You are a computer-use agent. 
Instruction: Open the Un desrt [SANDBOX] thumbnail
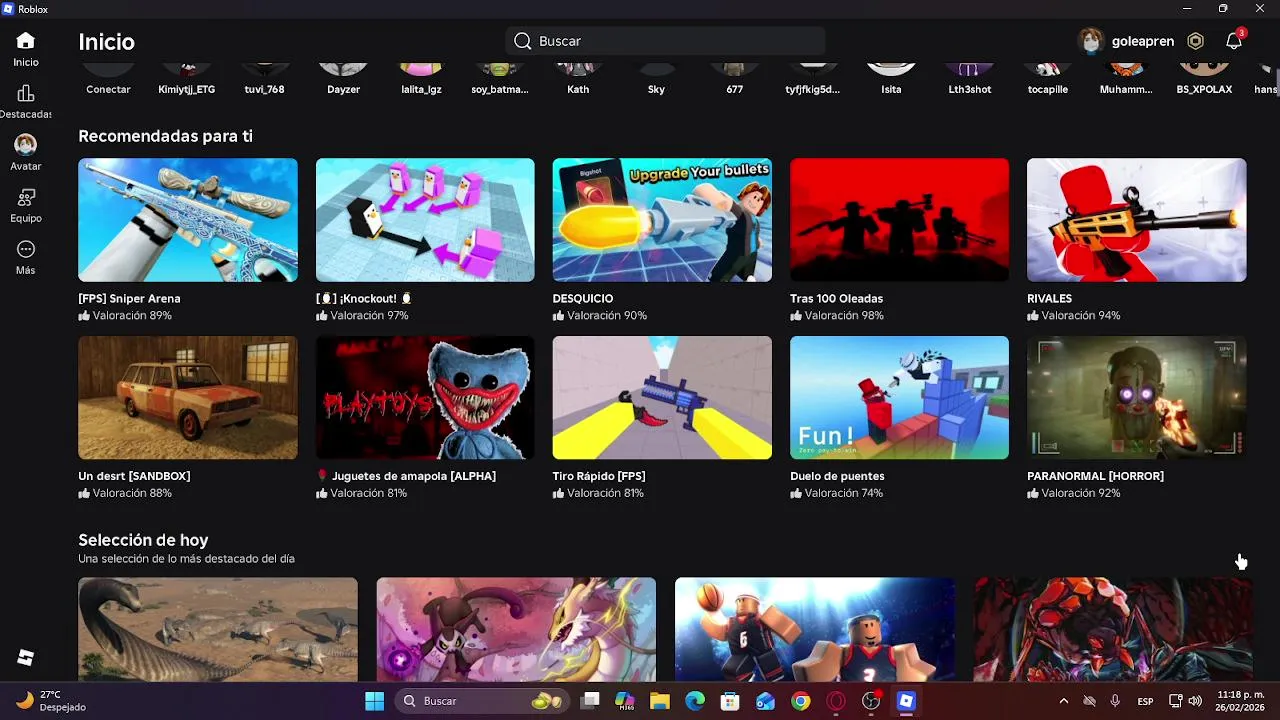(x=188, y=398)
